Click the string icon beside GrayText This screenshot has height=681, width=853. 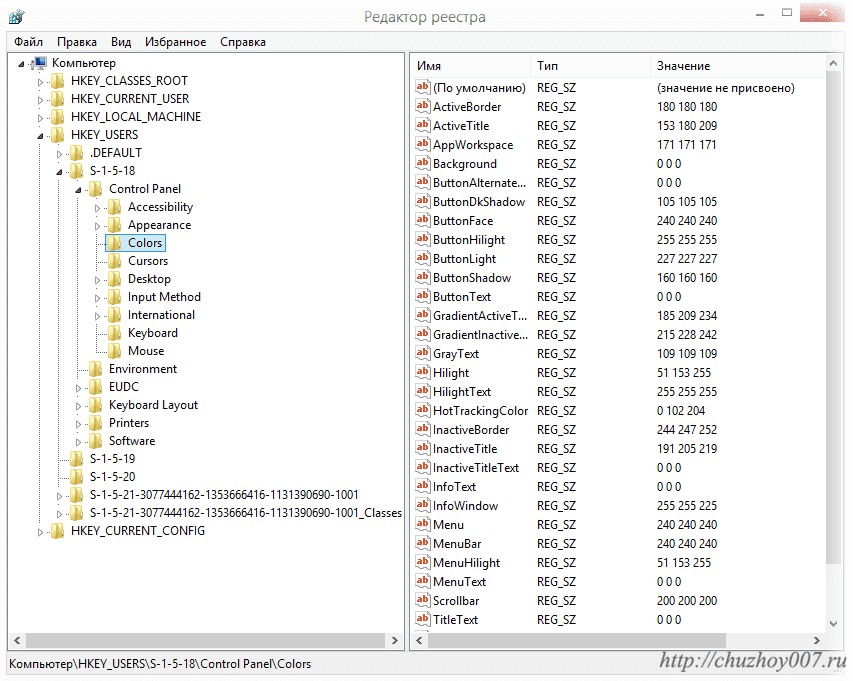[x=423, y=354]
